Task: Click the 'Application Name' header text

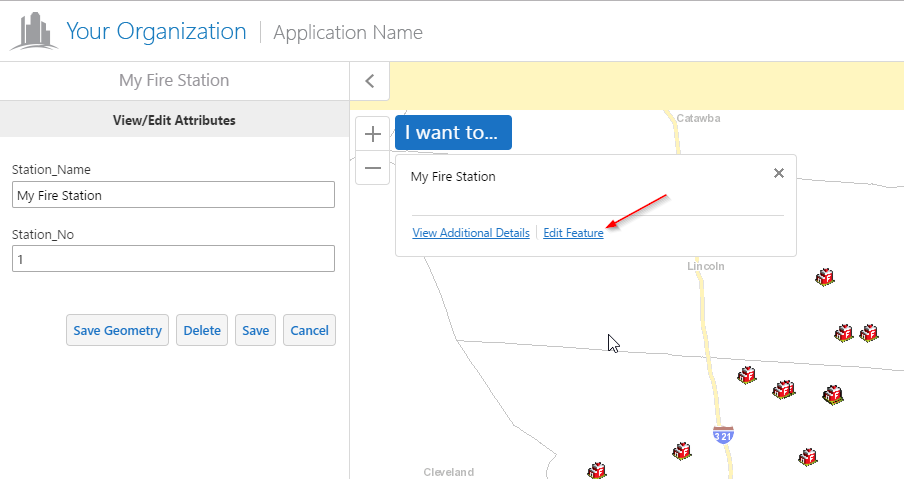Action: point(348,32)
